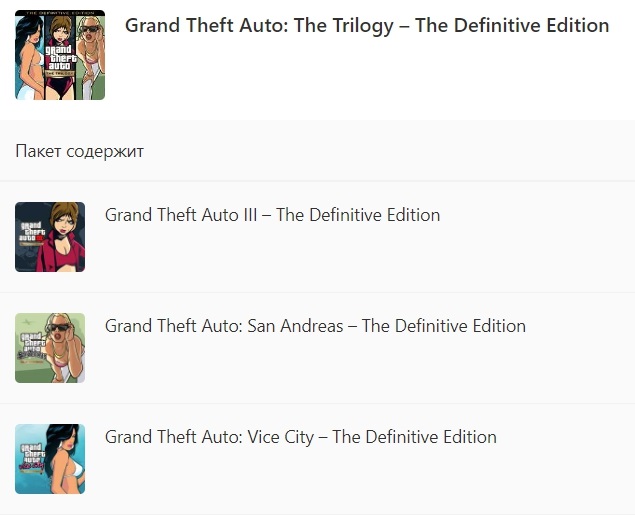This screenshot has width=635, height=515.
Task: Click the right character panel on Trilogy cover
Action: click(x=90, y=60)
